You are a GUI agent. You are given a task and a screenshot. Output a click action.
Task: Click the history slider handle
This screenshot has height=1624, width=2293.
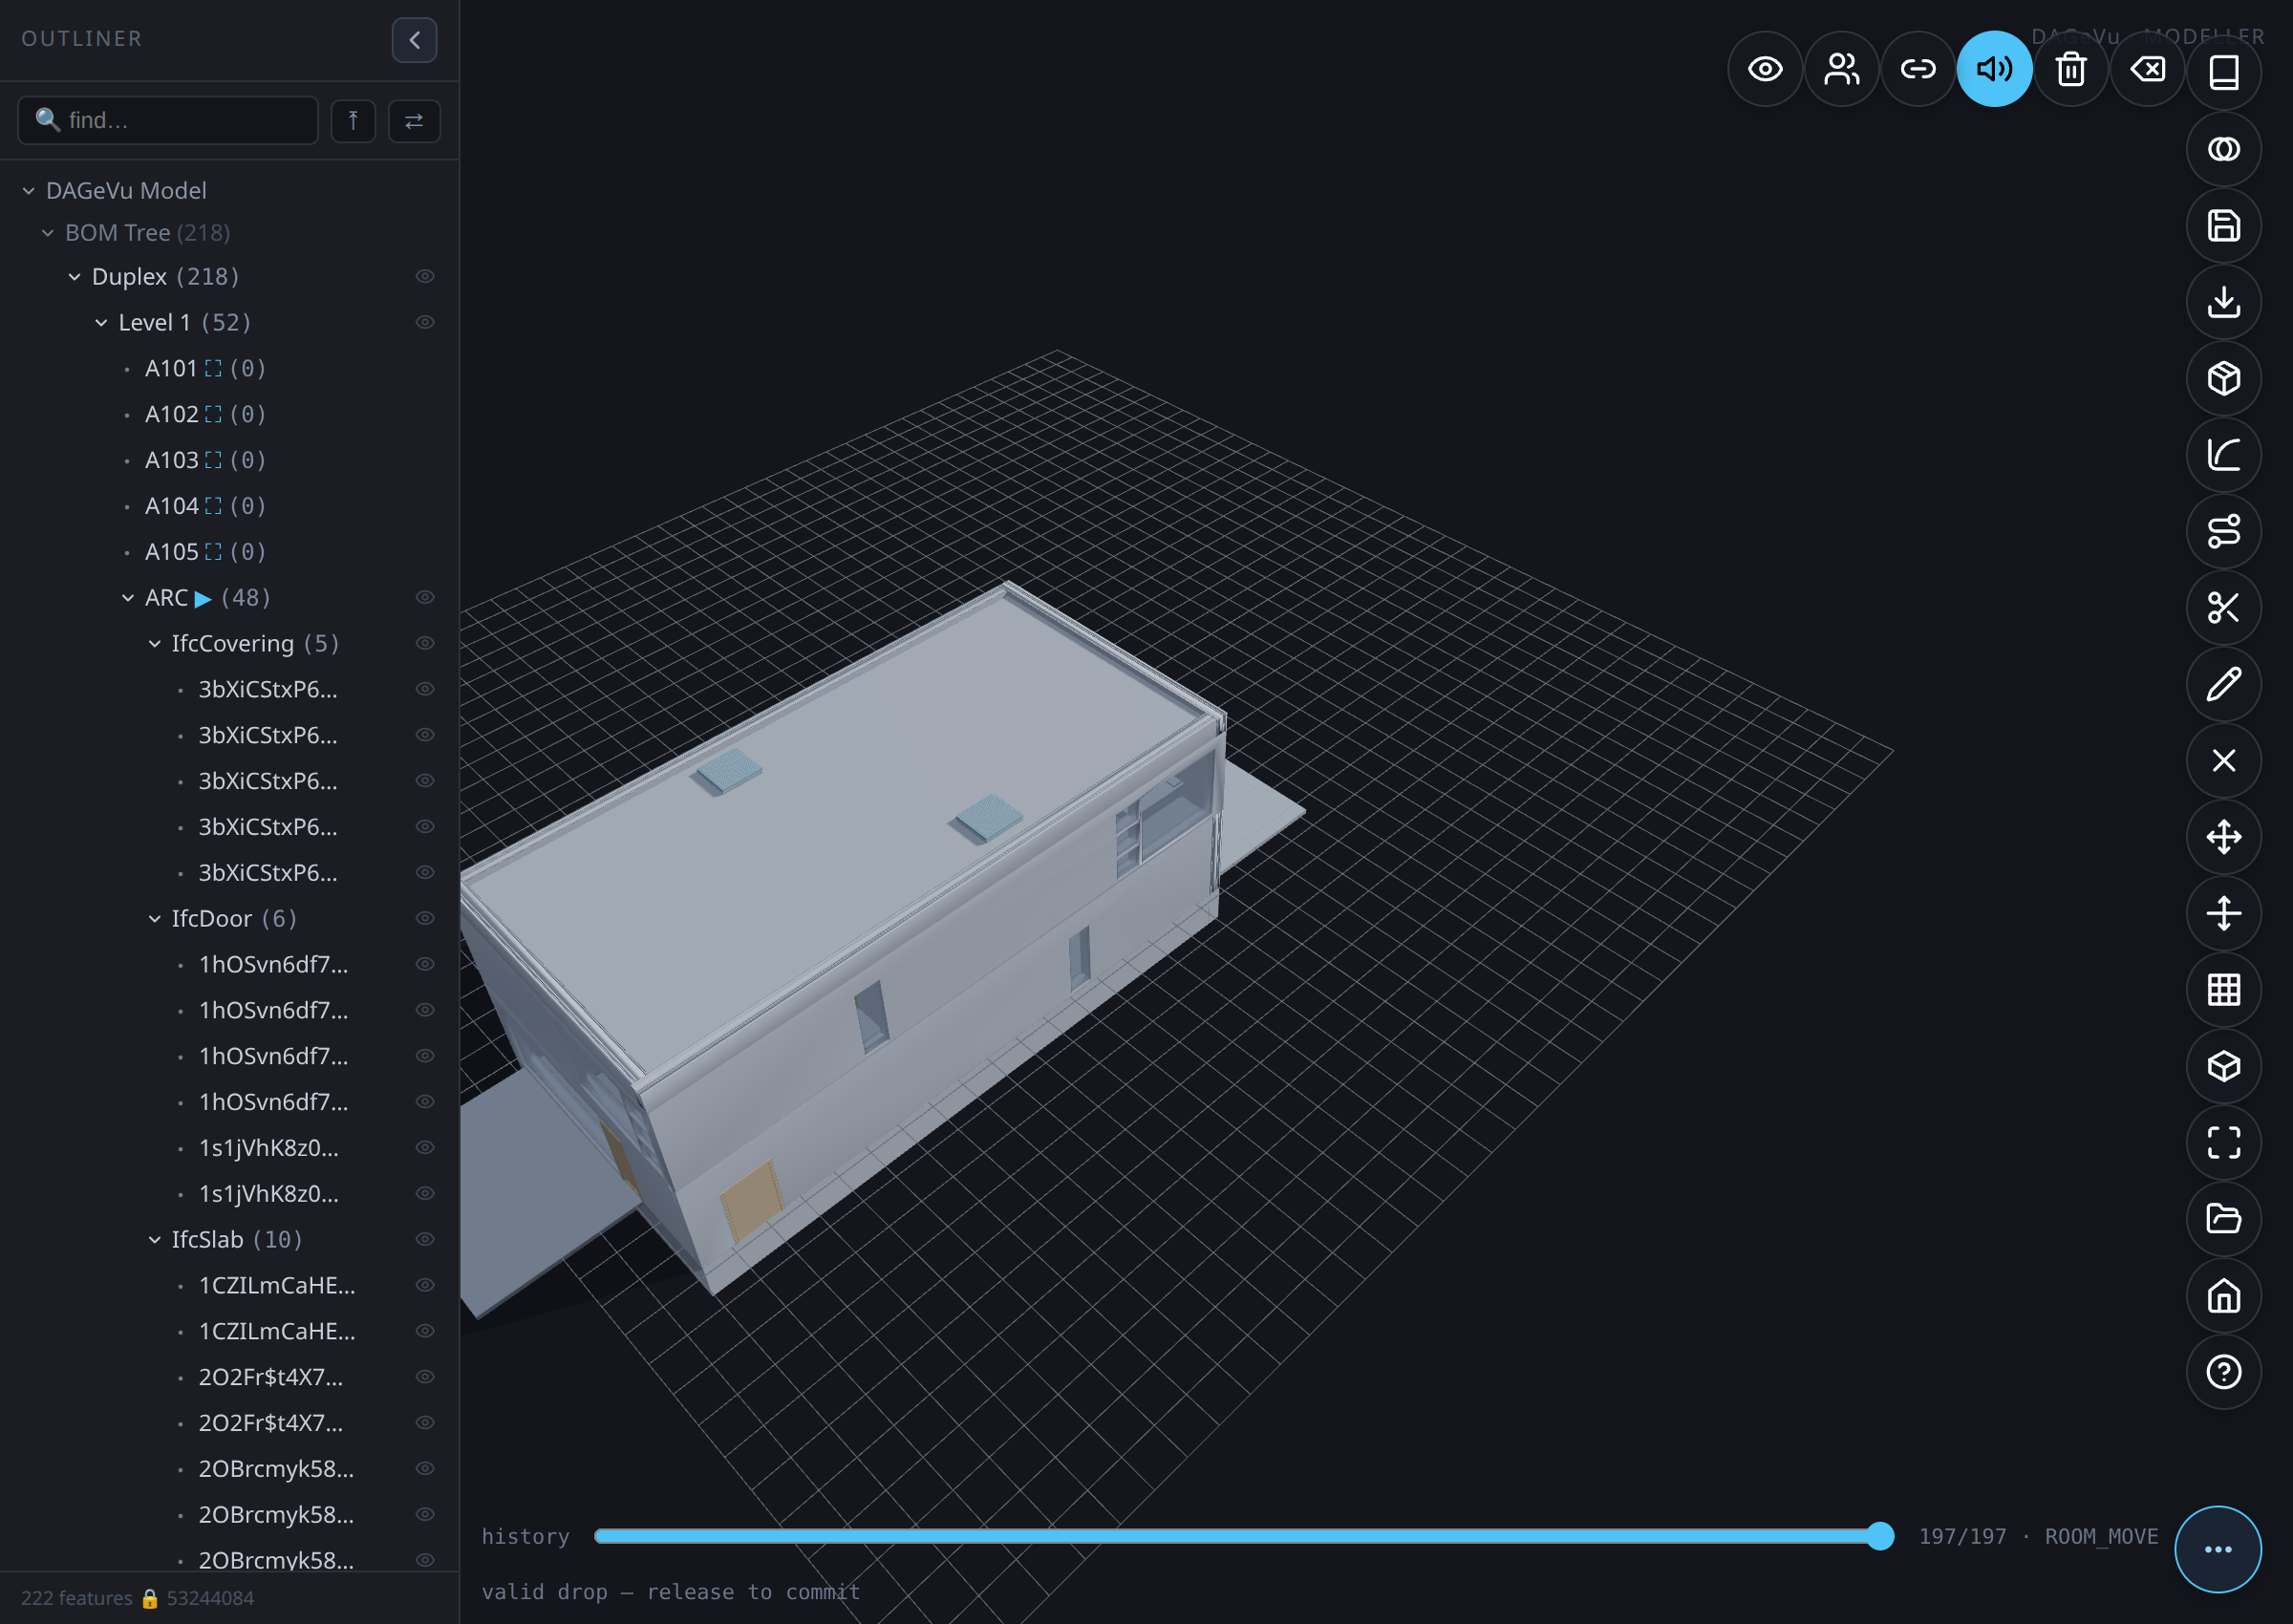pos(1880,1536)
